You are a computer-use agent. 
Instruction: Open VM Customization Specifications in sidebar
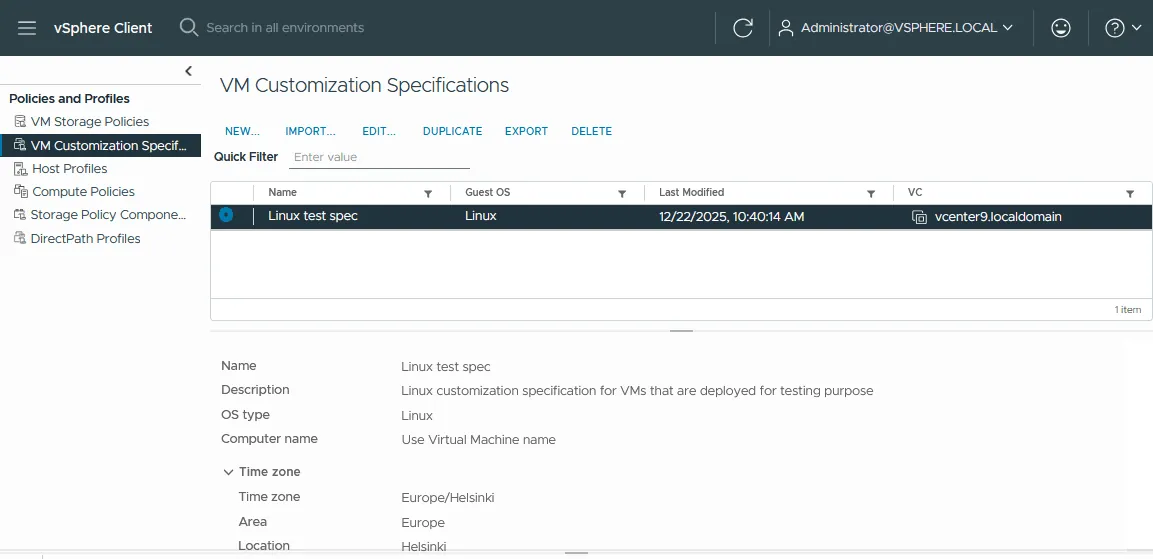pos(109,145)
